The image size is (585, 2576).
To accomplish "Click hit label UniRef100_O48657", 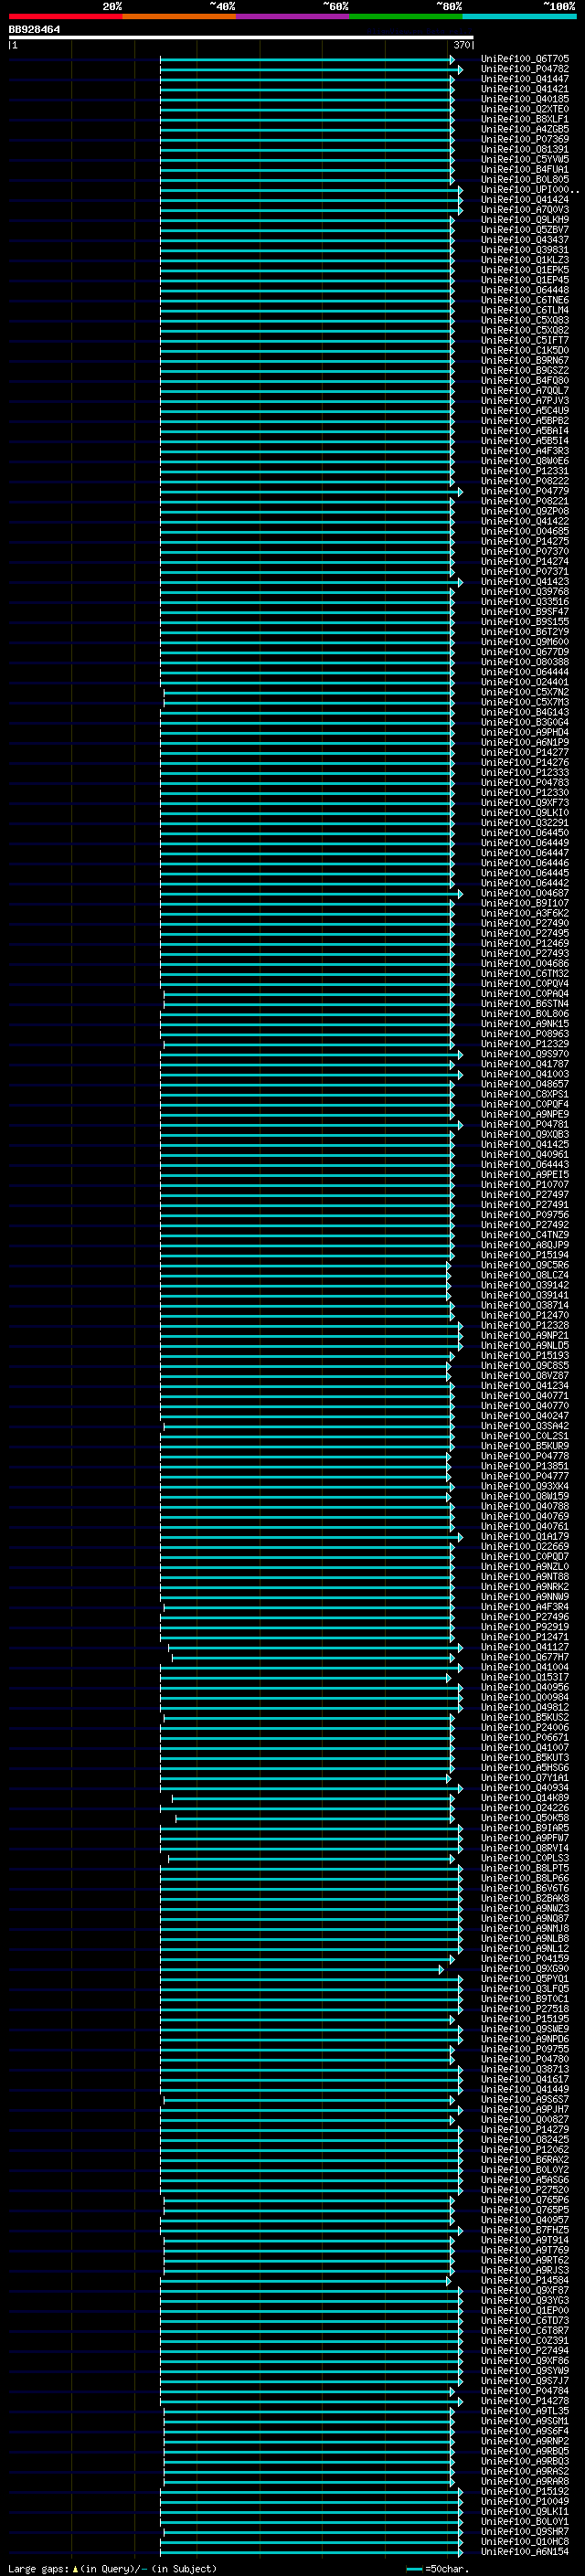I will 525,1084.
